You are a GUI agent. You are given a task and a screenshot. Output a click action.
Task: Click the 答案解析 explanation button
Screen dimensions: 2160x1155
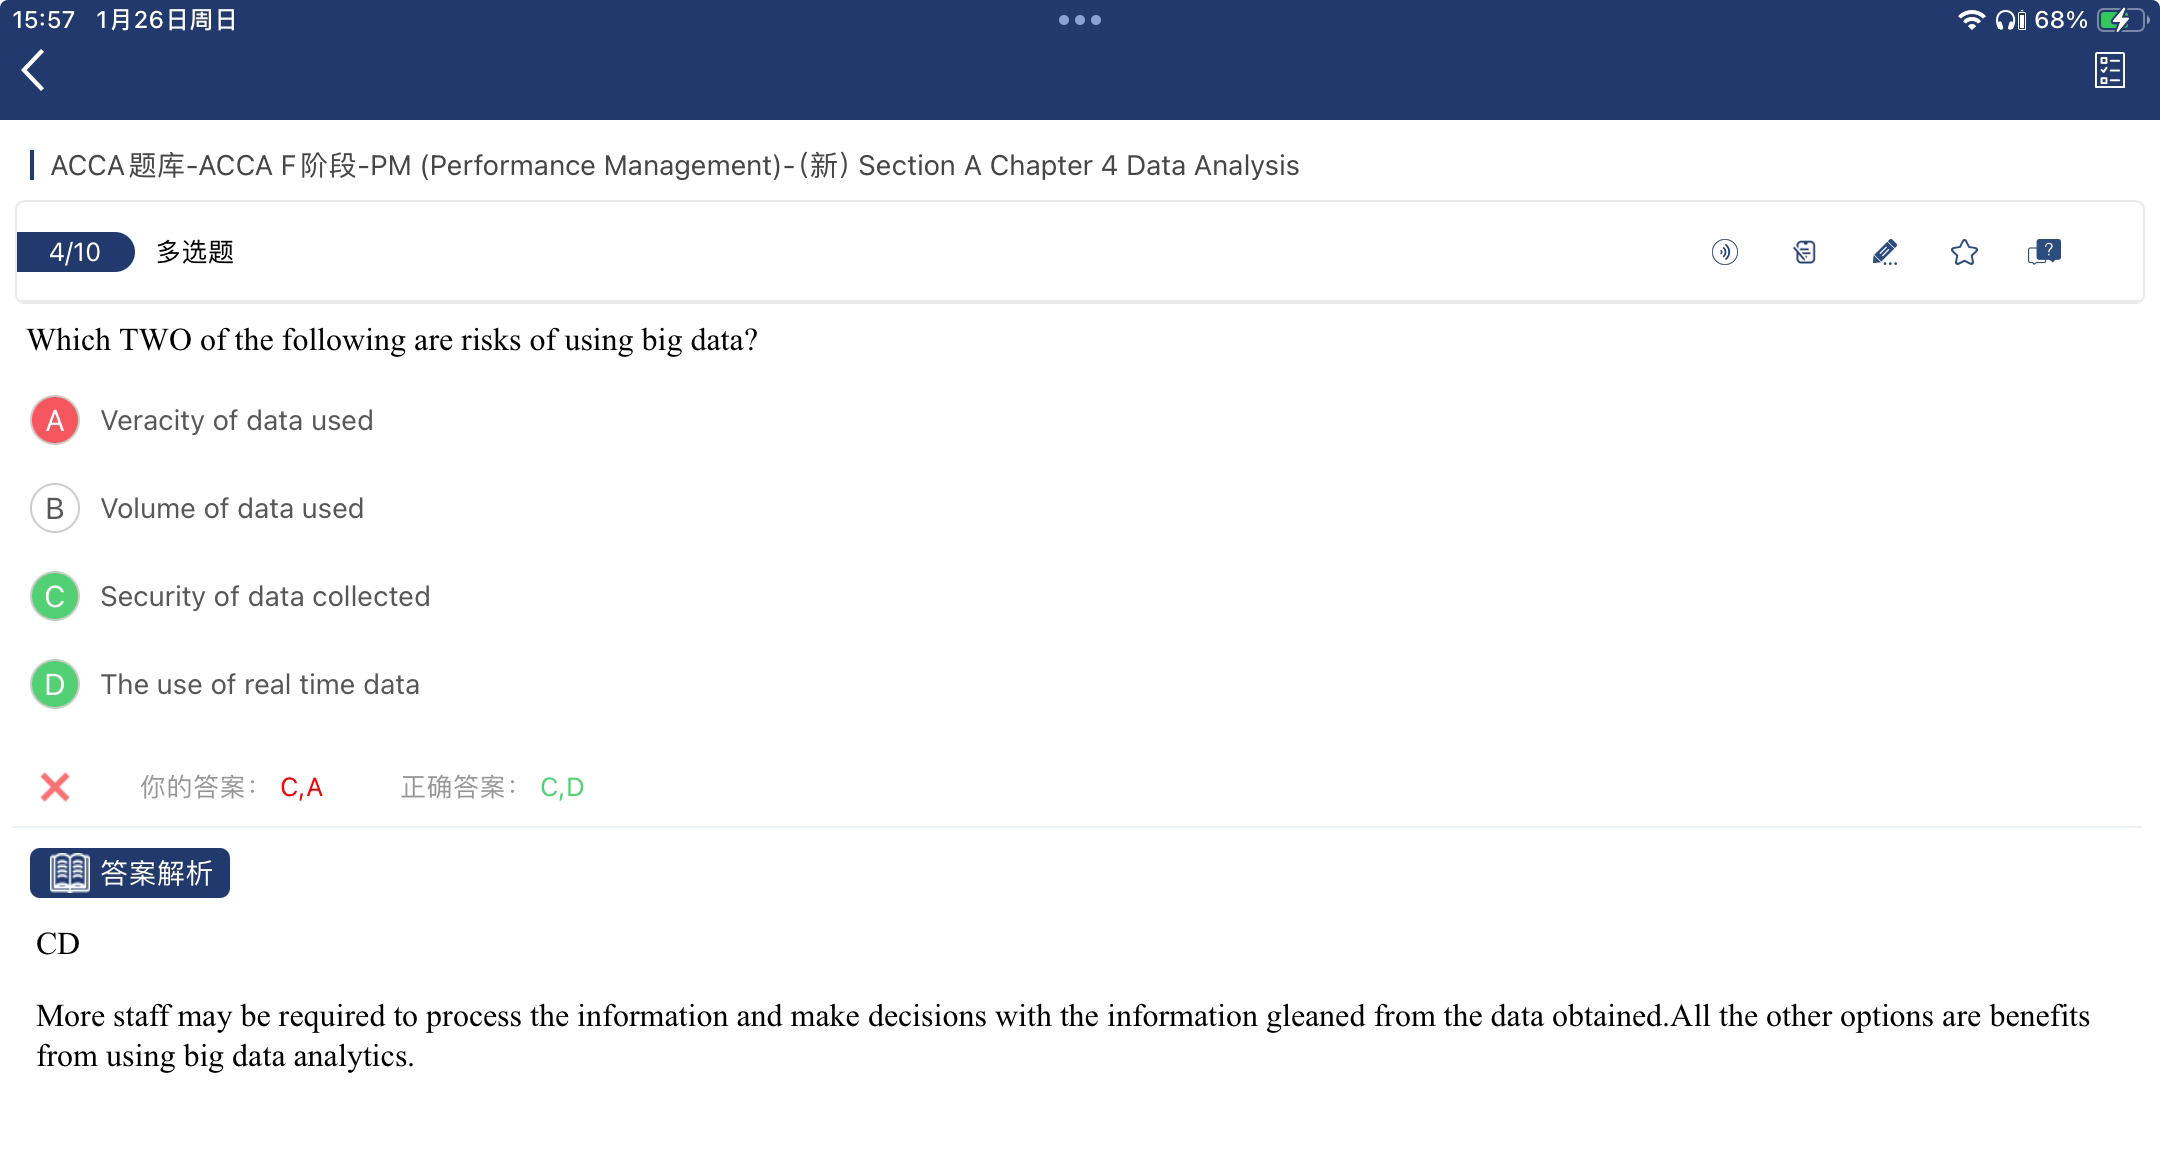click(130, 873)
